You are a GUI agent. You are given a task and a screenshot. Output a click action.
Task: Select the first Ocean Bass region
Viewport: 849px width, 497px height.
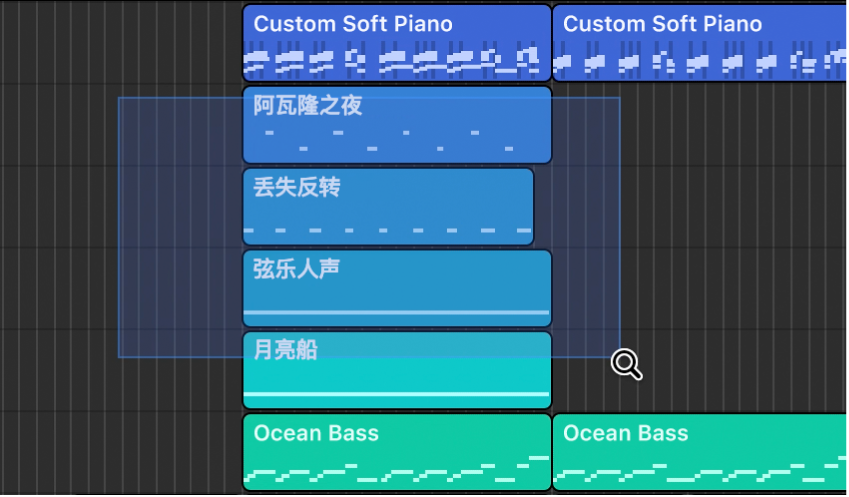pos(397,453)
